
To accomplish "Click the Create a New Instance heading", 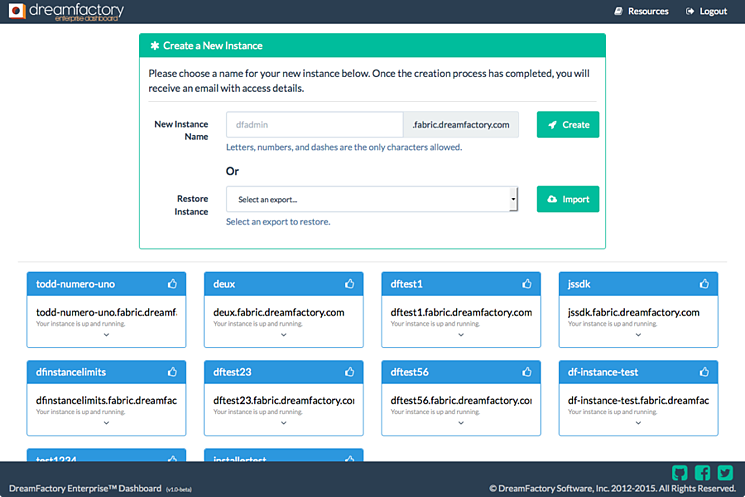I will click(213, 46).
